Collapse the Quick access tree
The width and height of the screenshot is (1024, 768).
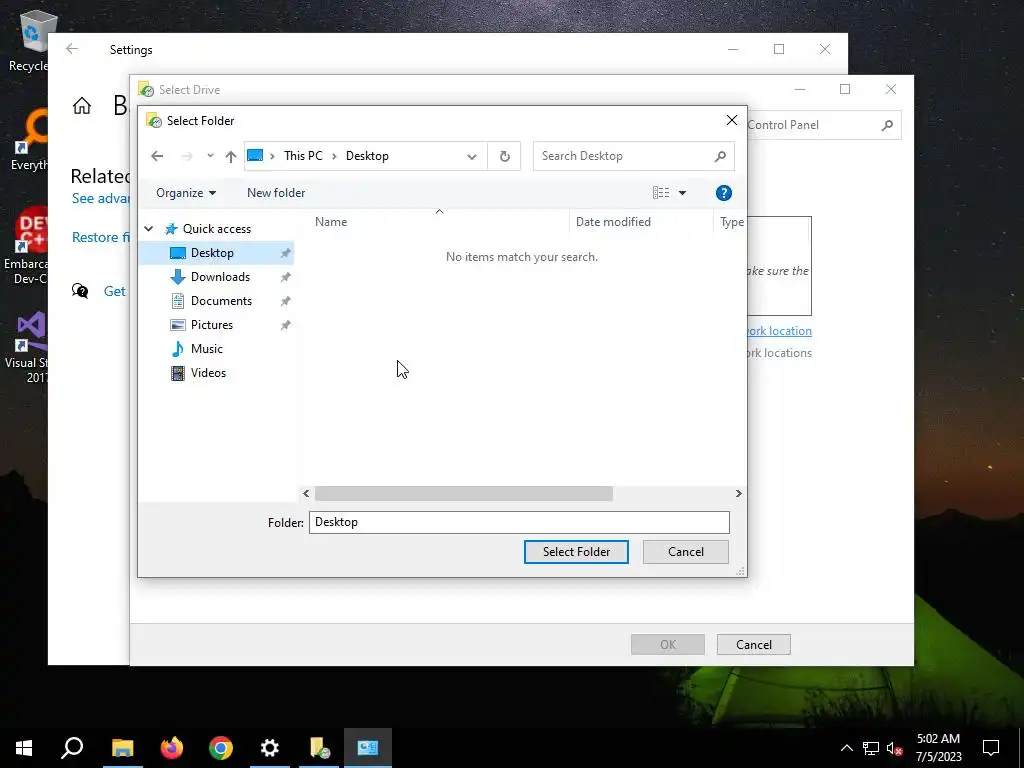click(149, 229)
